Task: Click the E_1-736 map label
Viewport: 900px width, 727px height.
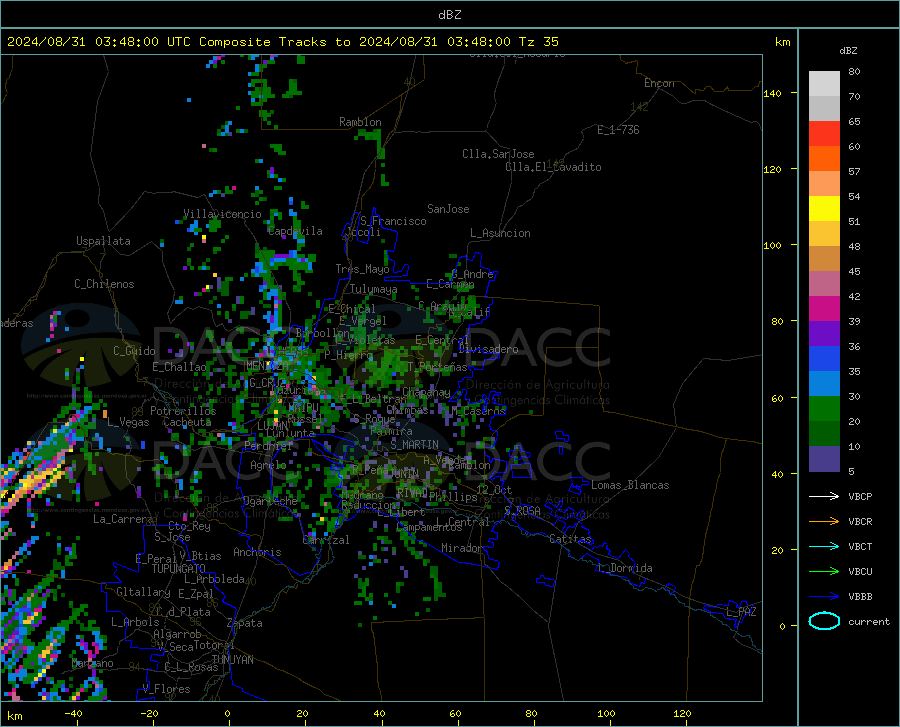Action: [x=618, y=130]
